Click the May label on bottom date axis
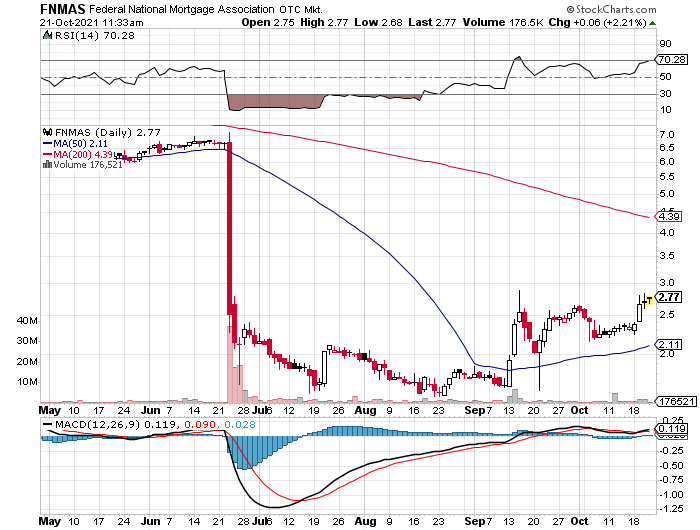The height and width of the screenshot is (530, 700). point(50,521)
